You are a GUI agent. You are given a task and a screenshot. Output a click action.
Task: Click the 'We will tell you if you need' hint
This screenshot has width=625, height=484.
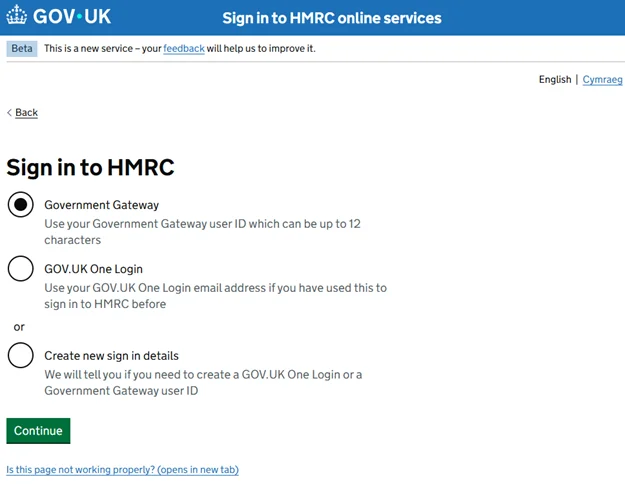click(x=203, y=382)
